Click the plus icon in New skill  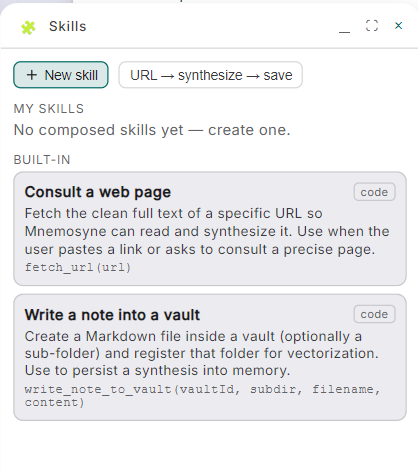32,75
